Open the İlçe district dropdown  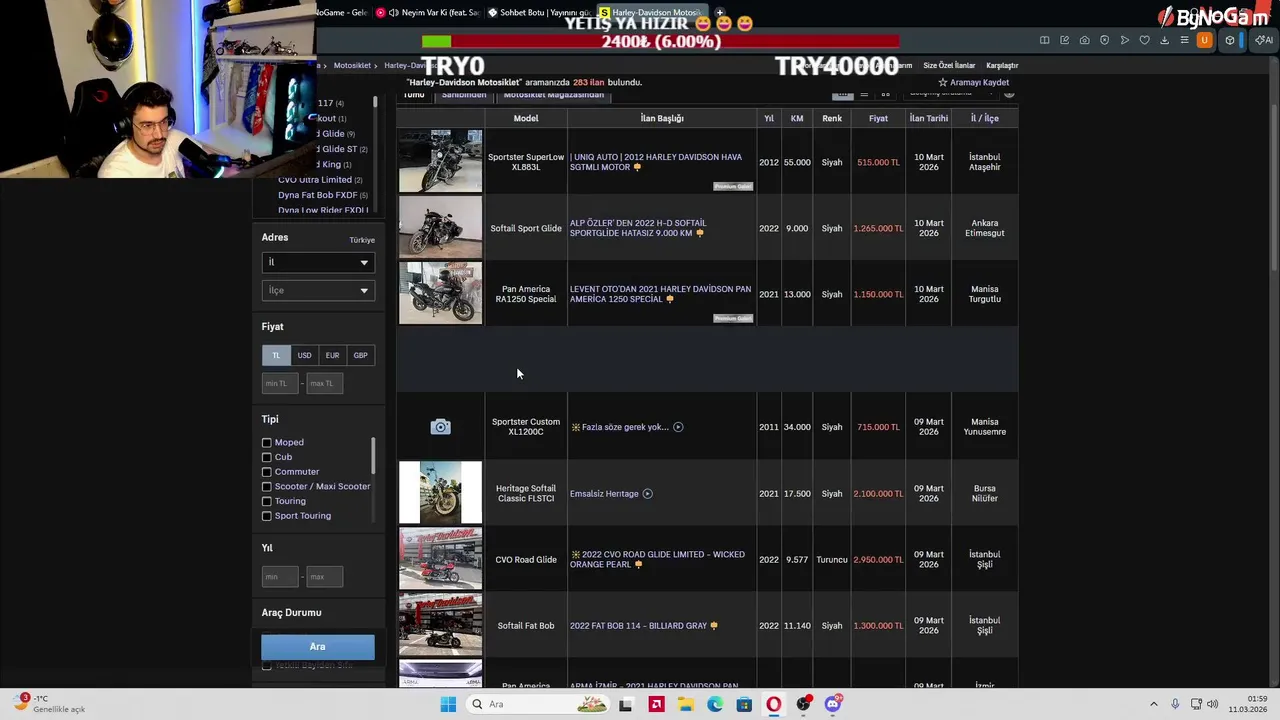coord(318,290)
